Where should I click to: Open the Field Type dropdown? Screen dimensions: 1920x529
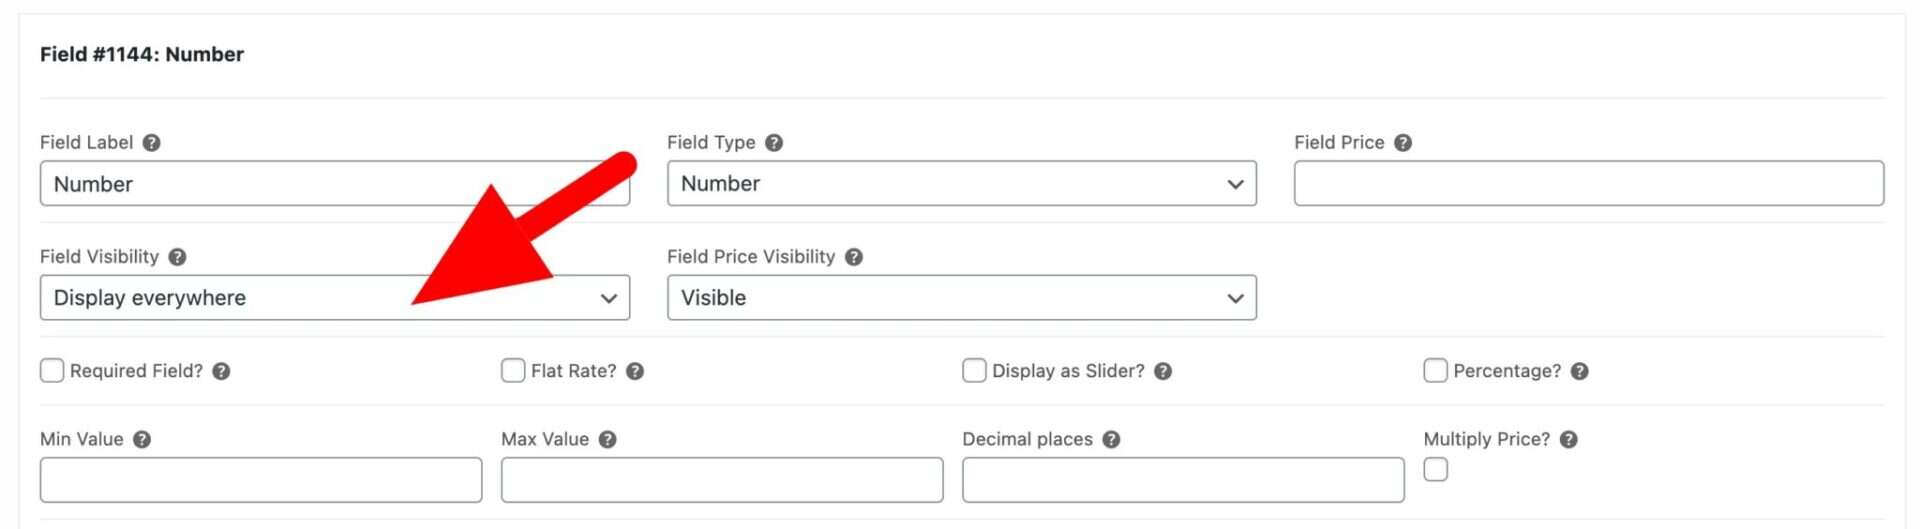961,184
